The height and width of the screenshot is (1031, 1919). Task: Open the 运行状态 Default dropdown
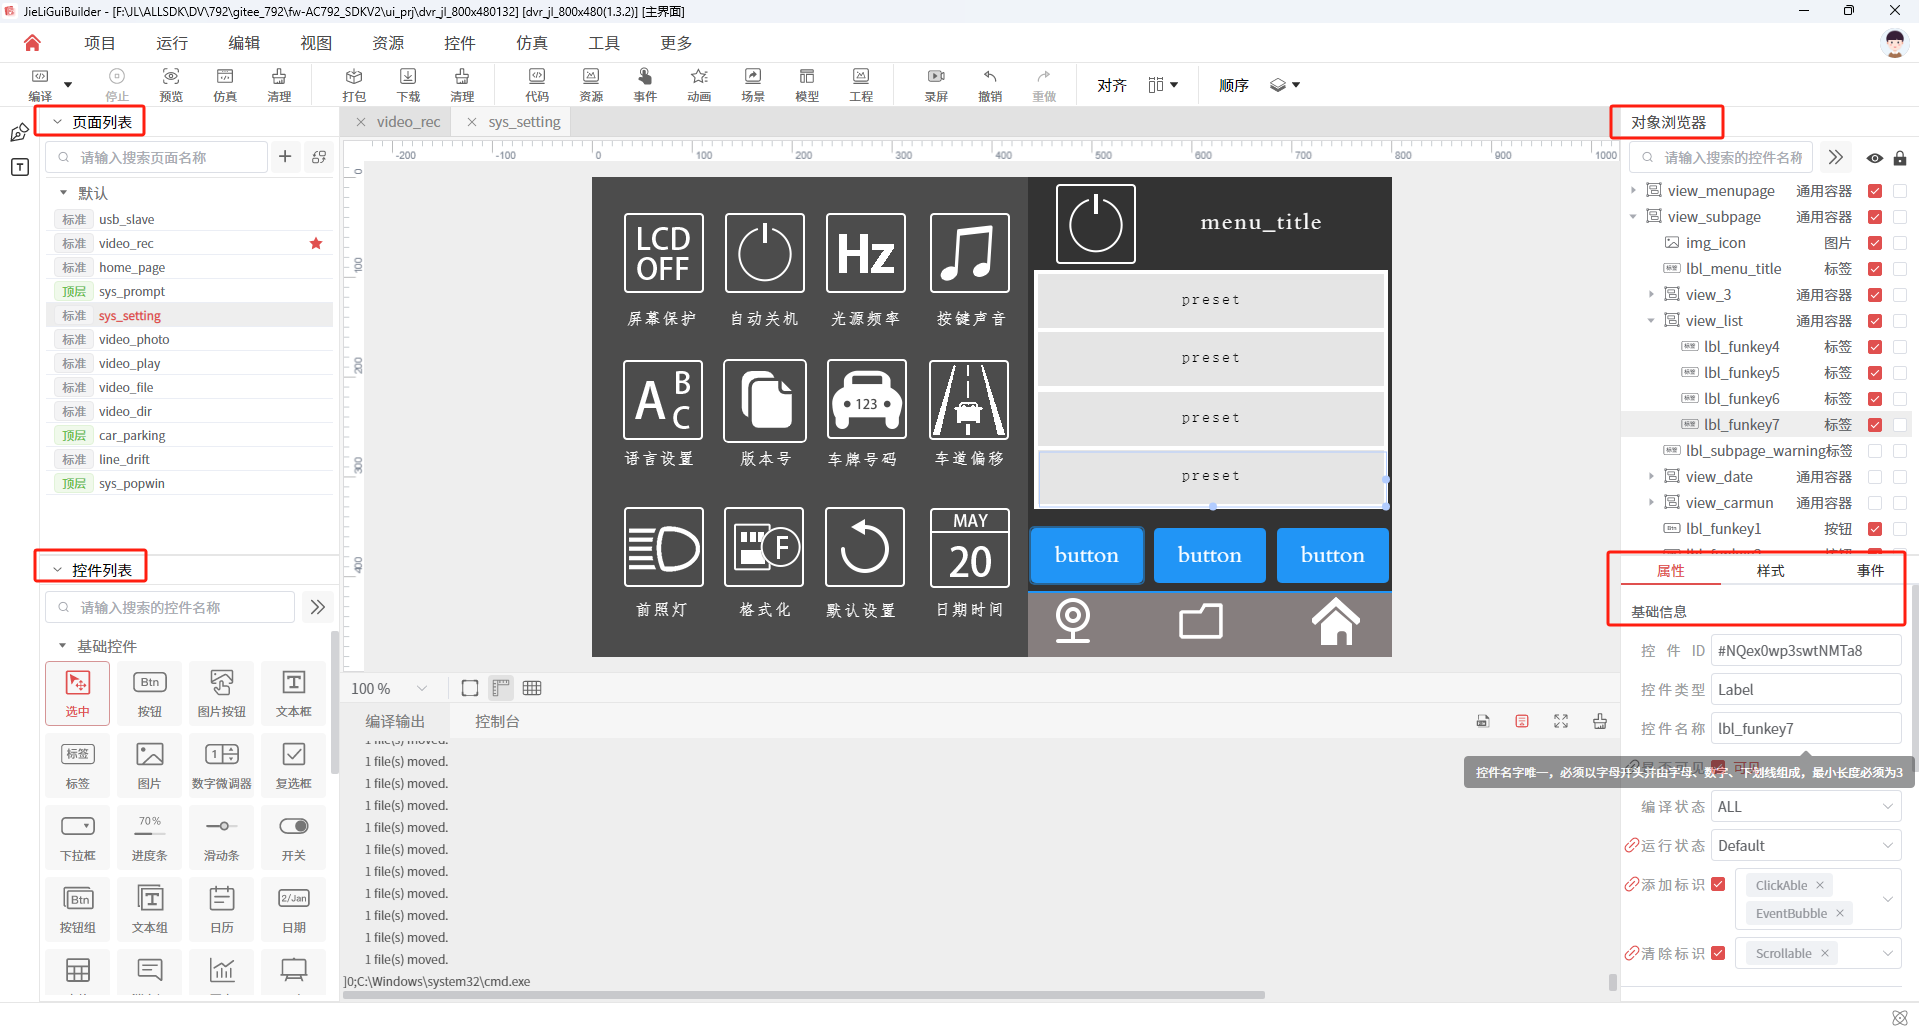[1806, 846]
